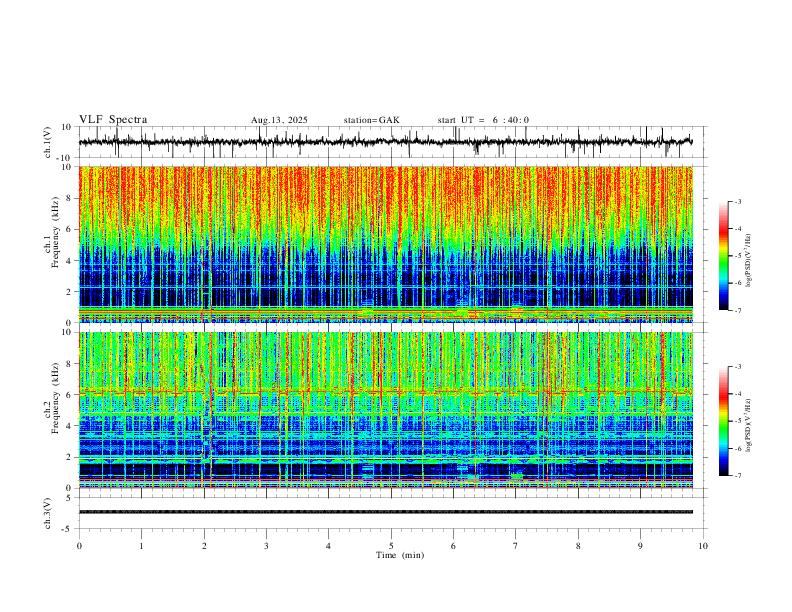Click the time axis tick label "0"
Screen dimensions: 792x612
[79, 546]
